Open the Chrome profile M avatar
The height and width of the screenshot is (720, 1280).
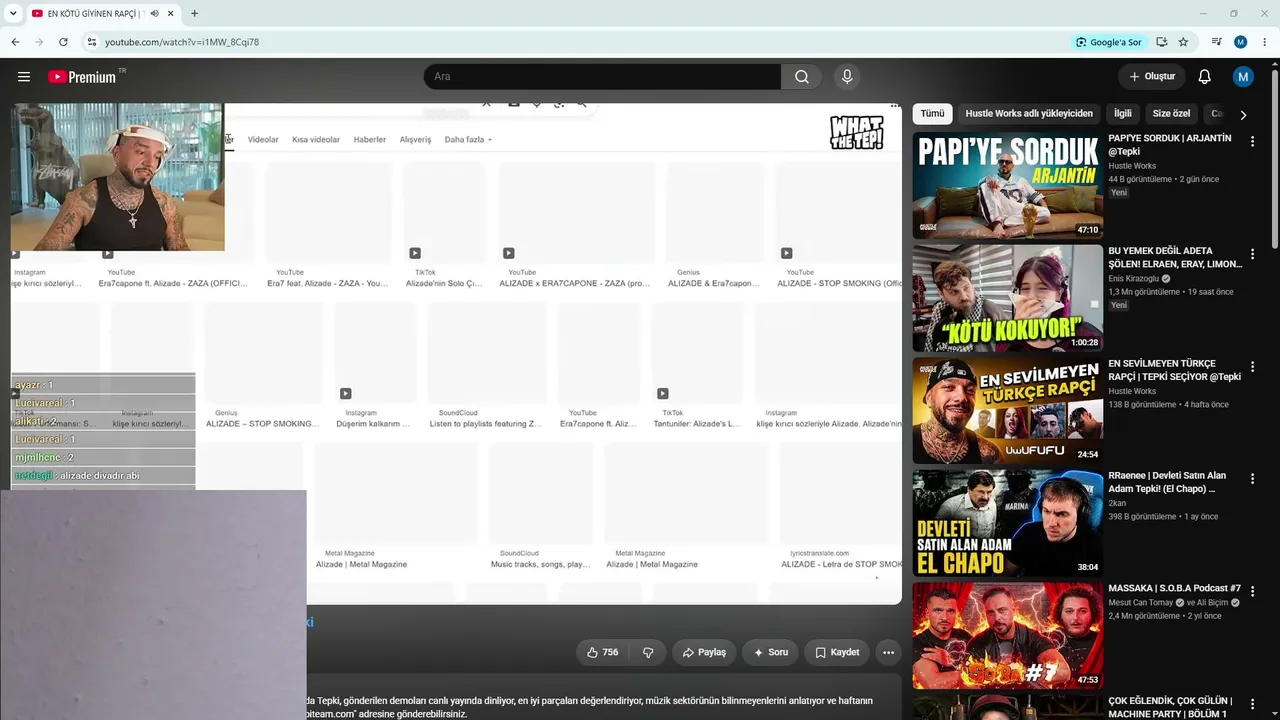pos(1240,42)
